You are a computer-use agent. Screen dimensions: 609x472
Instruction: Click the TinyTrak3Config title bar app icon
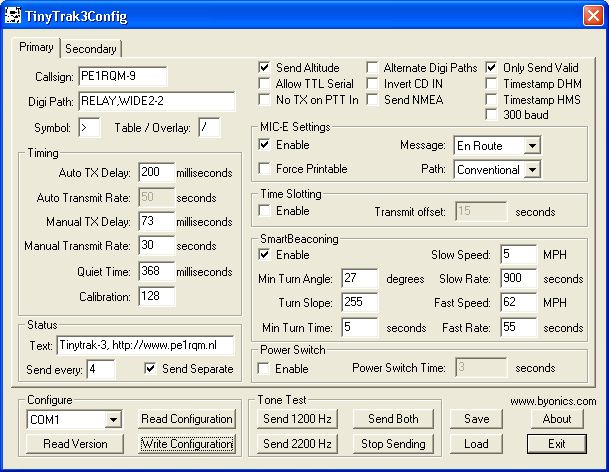pyautogui.click(x=12, y=16)
